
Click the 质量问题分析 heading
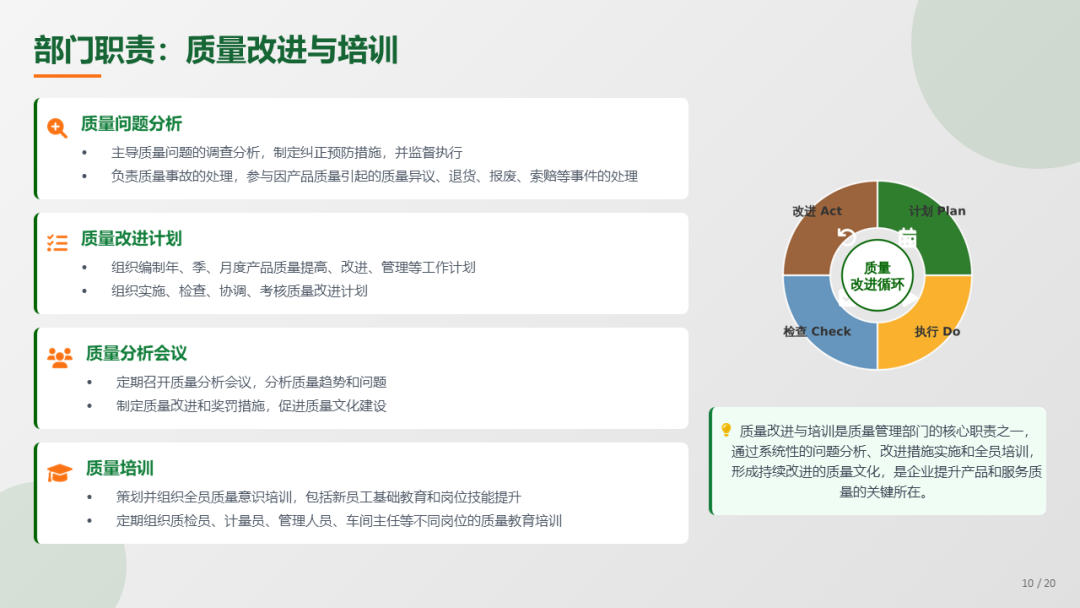pyautogui.click(x=131, y=124)
